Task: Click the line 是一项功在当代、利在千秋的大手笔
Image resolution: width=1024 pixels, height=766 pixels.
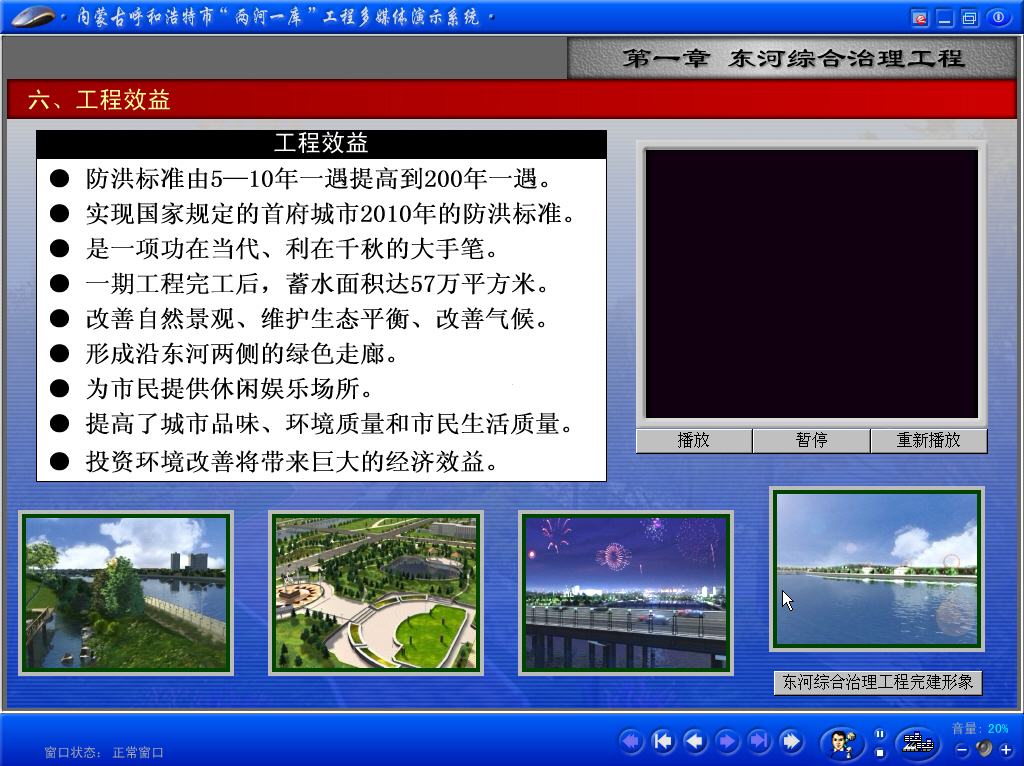Action: (x=293, y=249)
